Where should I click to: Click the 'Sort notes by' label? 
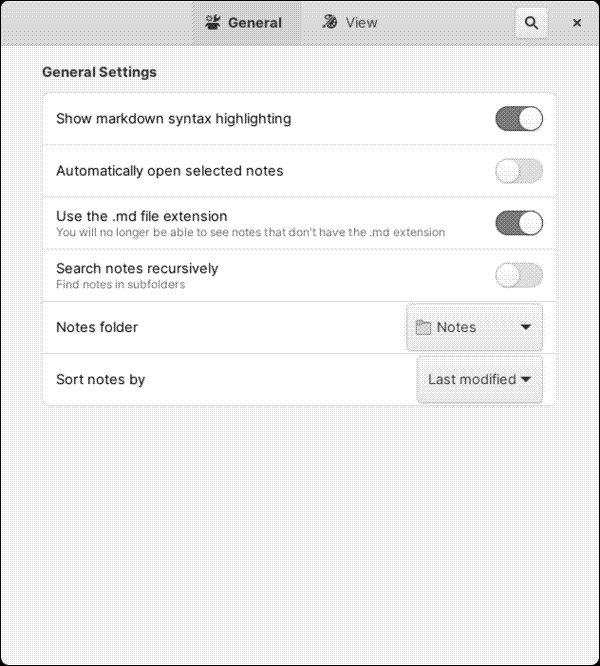[101, 379]
